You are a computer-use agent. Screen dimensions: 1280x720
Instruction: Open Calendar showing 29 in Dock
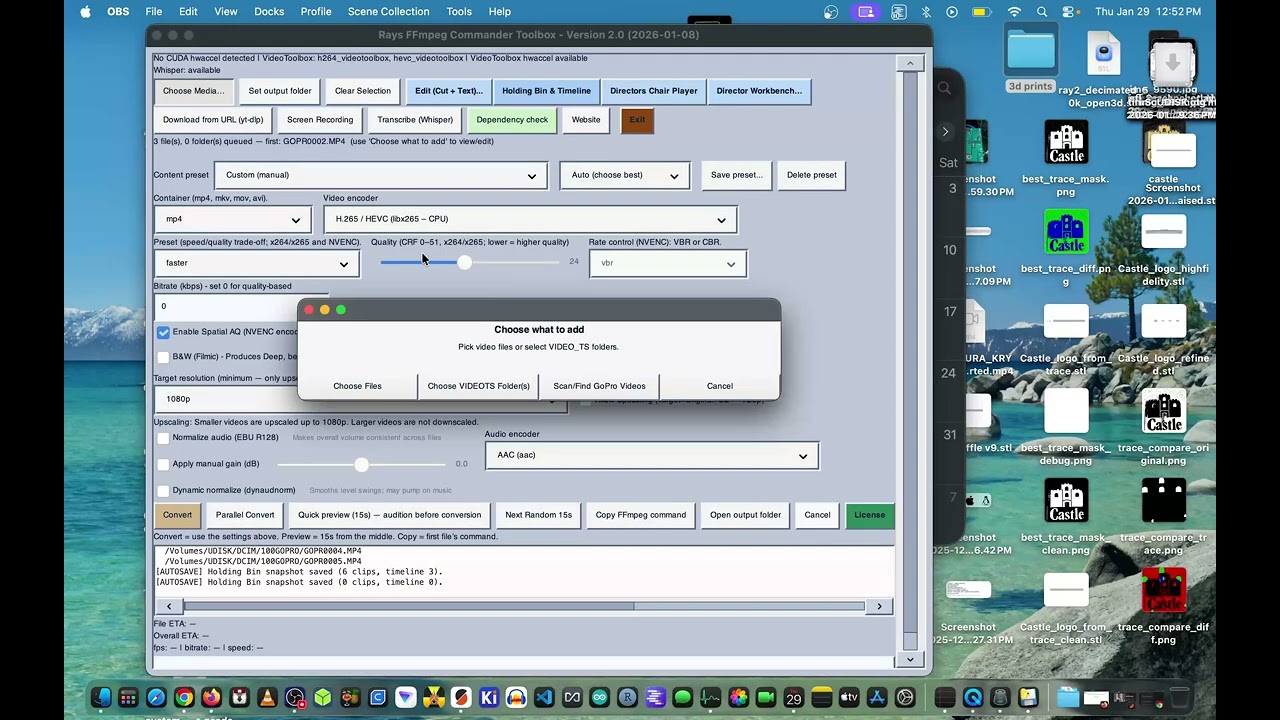point(794,697)
